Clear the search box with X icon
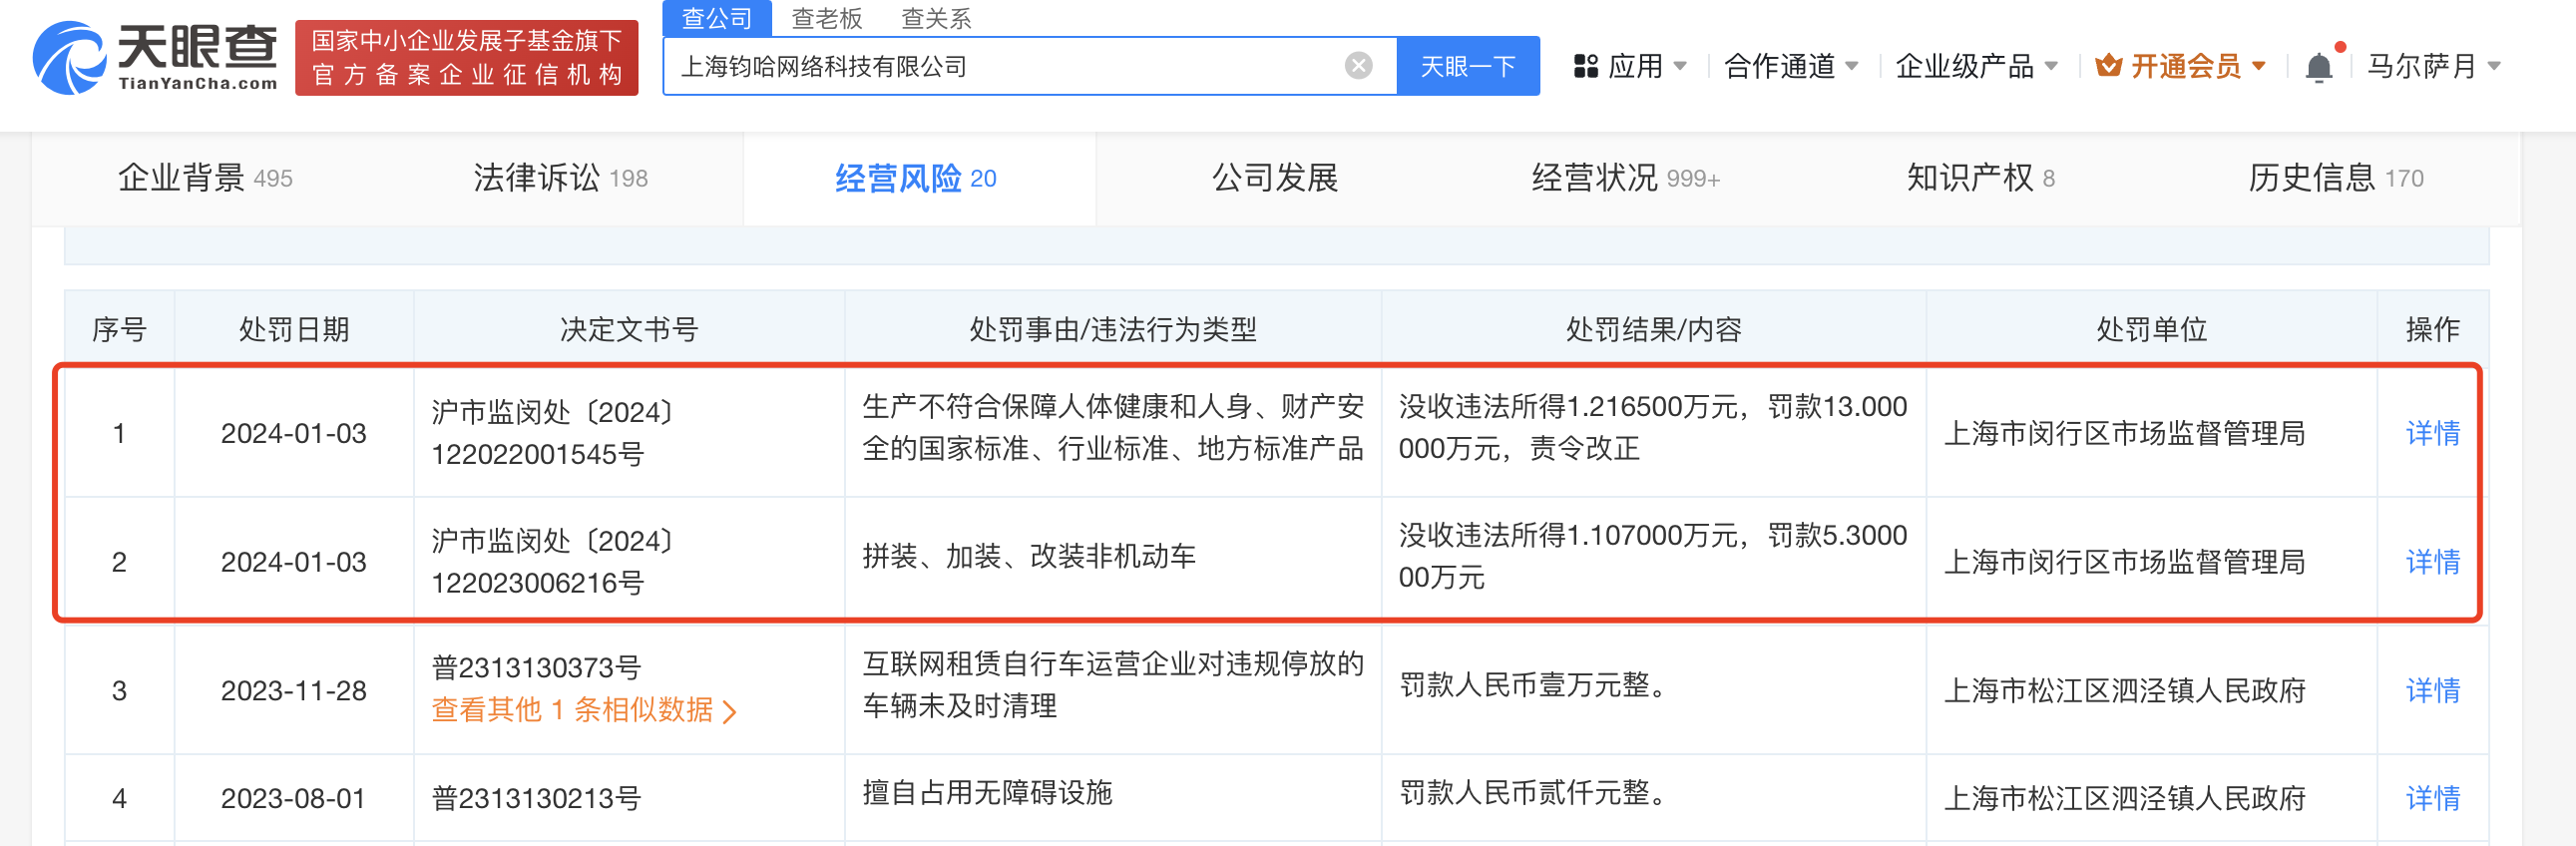The image size is (2576, 846). click(x=1357, y=66)
